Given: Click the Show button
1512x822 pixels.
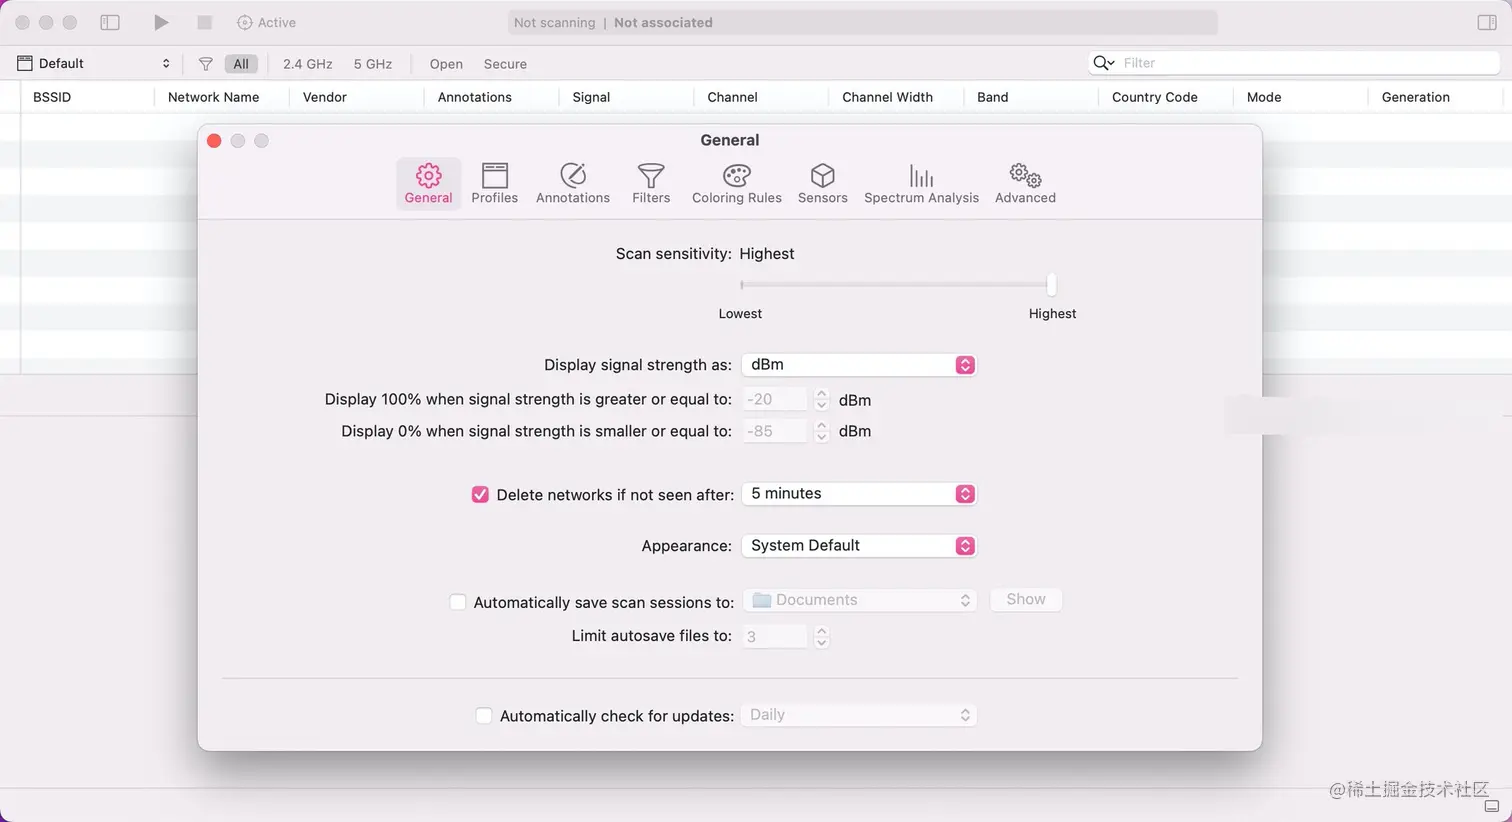Looking at the screenshot, I should (1026, 599).
